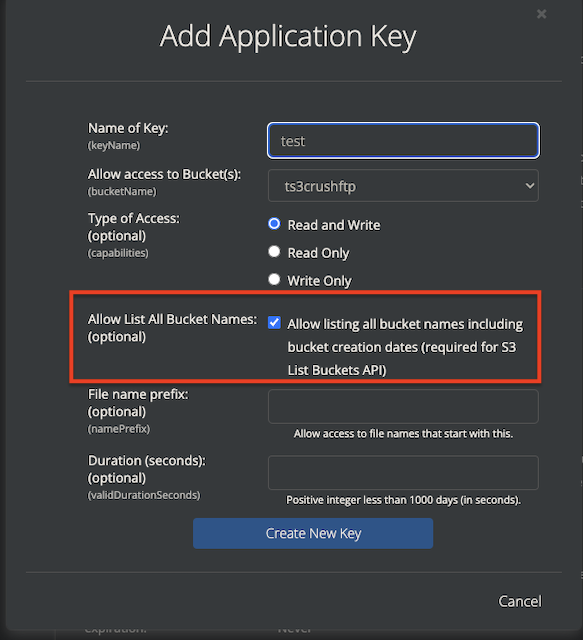Screen dimensions: 583x640
Task: Click the Duration seconds input field
Action: pos(403,473)
